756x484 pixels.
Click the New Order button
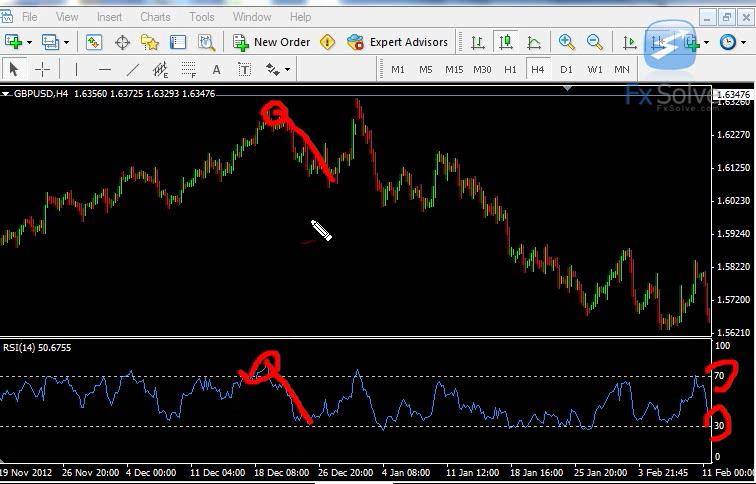(x=271, y=42)
